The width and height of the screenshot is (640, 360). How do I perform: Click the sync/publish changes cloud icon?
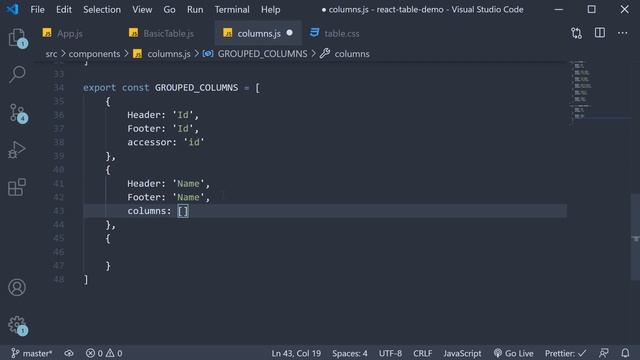click(69, 353)
